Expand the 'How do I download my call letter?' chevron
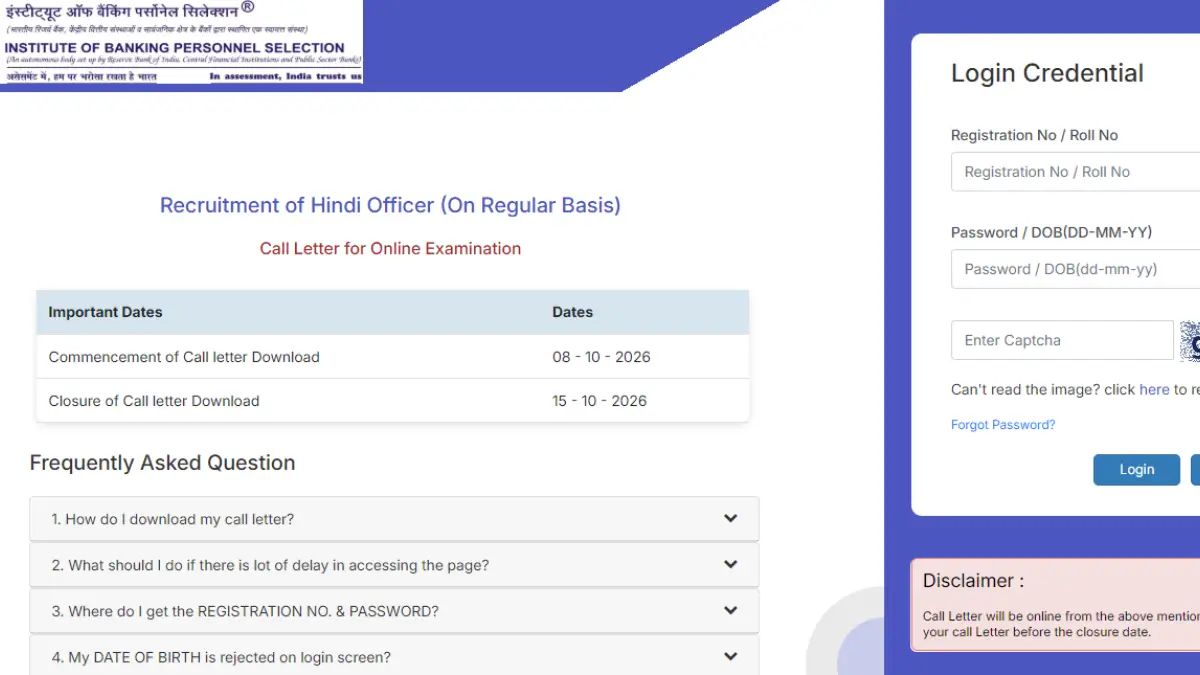This screenshot has width=1200, height=675. (x=731, y=518)
